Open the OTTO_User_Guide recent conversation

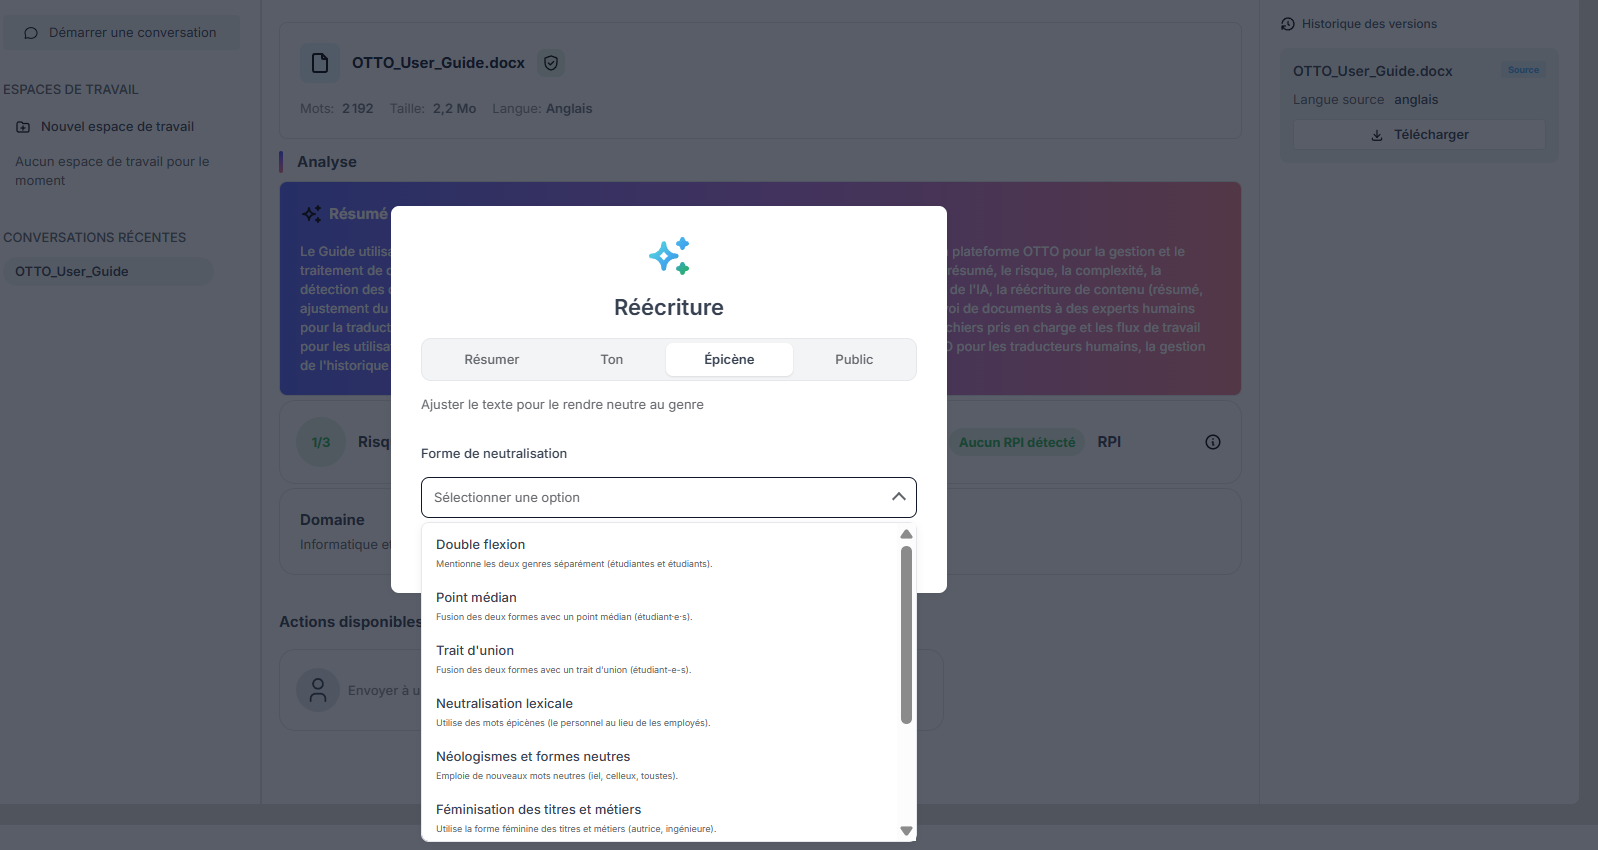(x=108, y=272)
